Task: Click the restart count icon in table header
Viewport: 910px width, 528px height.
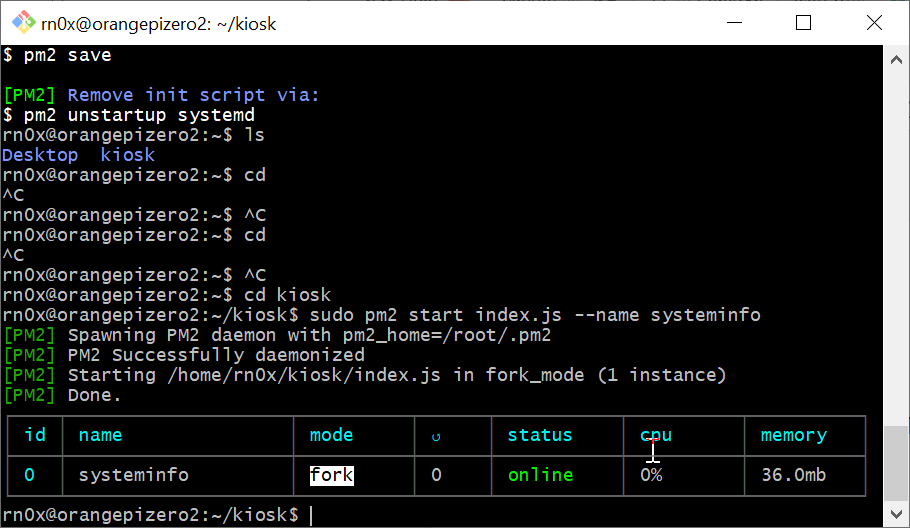Action: [435, 436]
